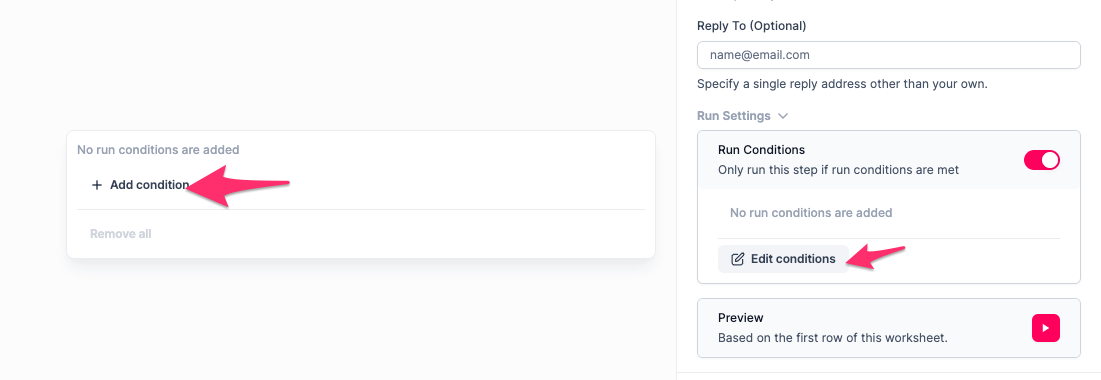Click the Add condition text
The width and height of the screenshot is (1101, 380).
pyautogui.click(x=150, y=185)
